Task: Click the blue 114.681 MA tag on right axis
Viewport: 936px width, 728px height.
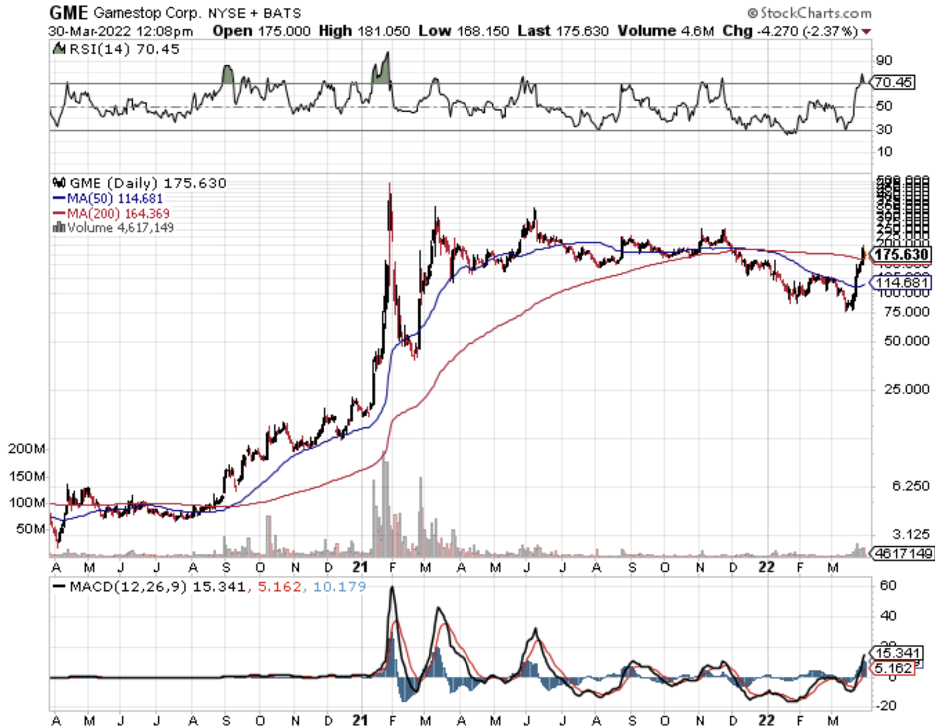Action: (901, 282)
